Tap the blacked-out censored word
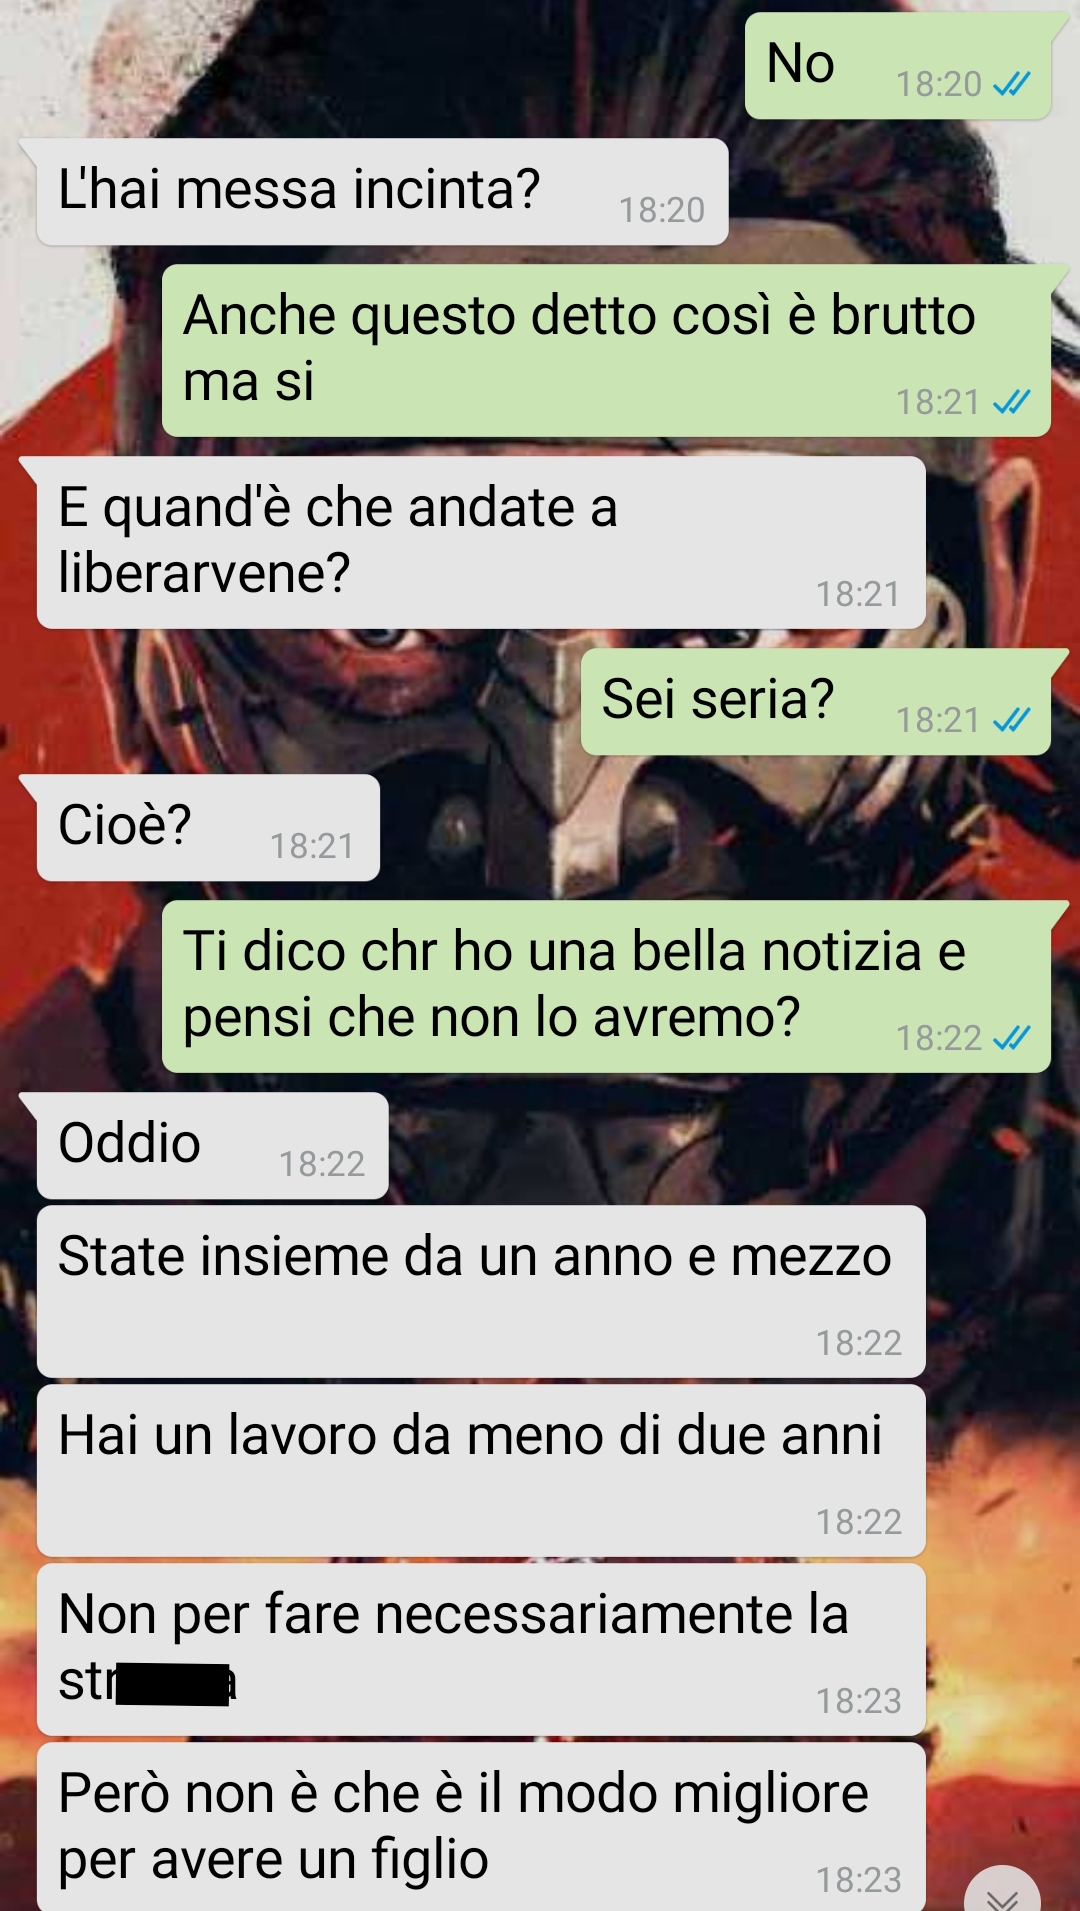1080x1911 pixels. pos(173,1684)
